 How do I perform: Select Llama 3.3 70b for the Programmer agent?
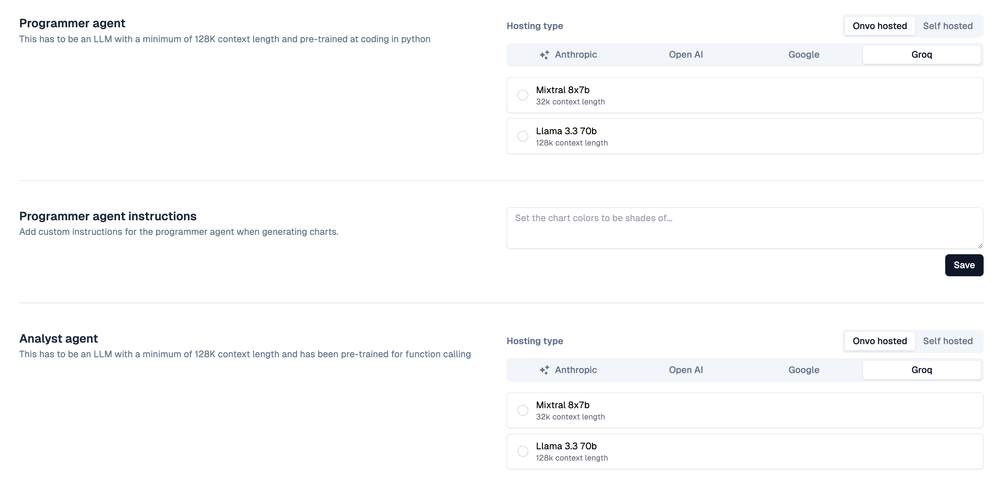[x=523, y=136]
